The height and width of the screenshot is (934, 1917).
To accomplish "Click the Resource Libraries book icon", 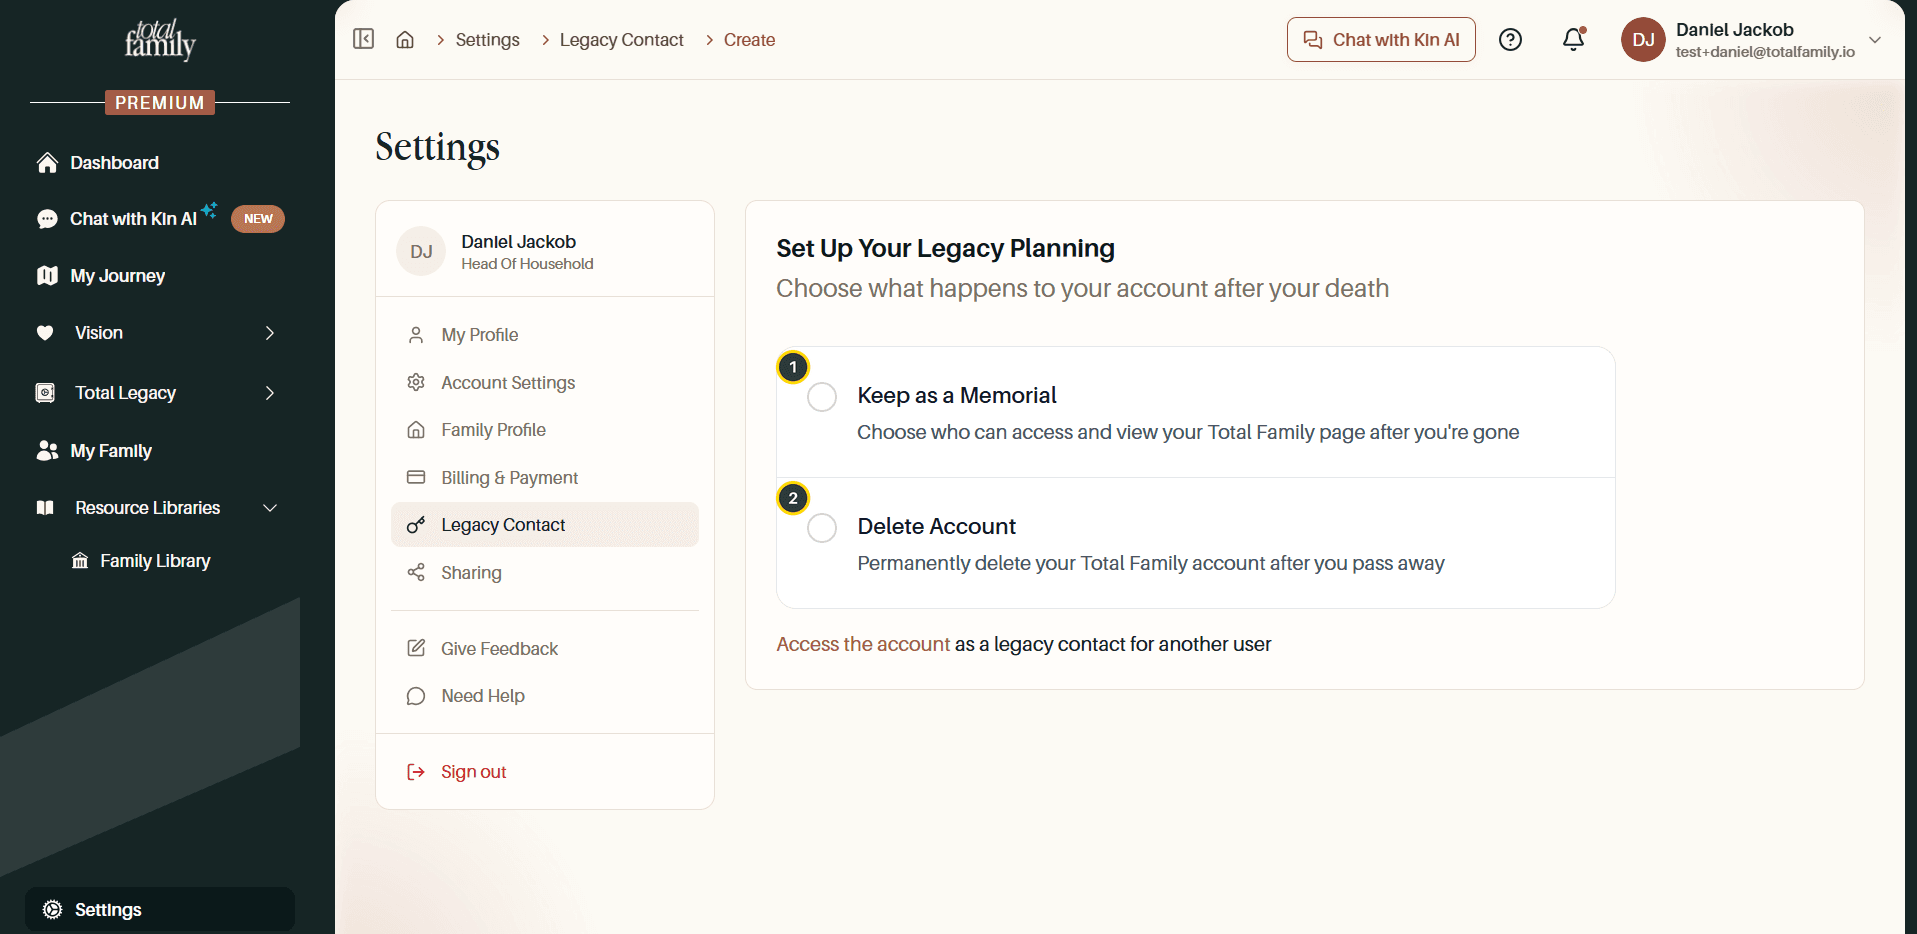I will 45,508.
